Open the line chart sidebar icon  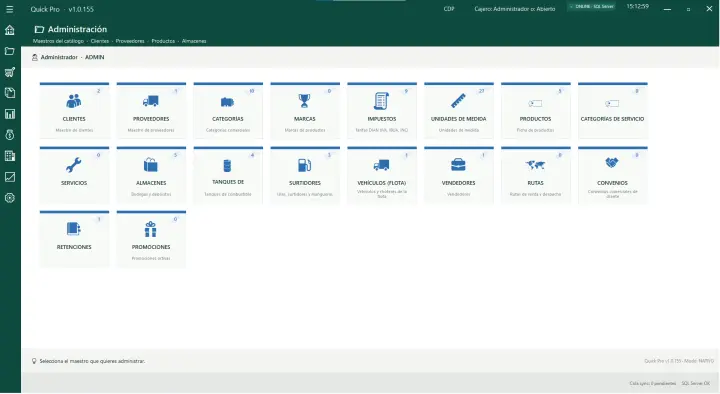(x=10, y=177)
